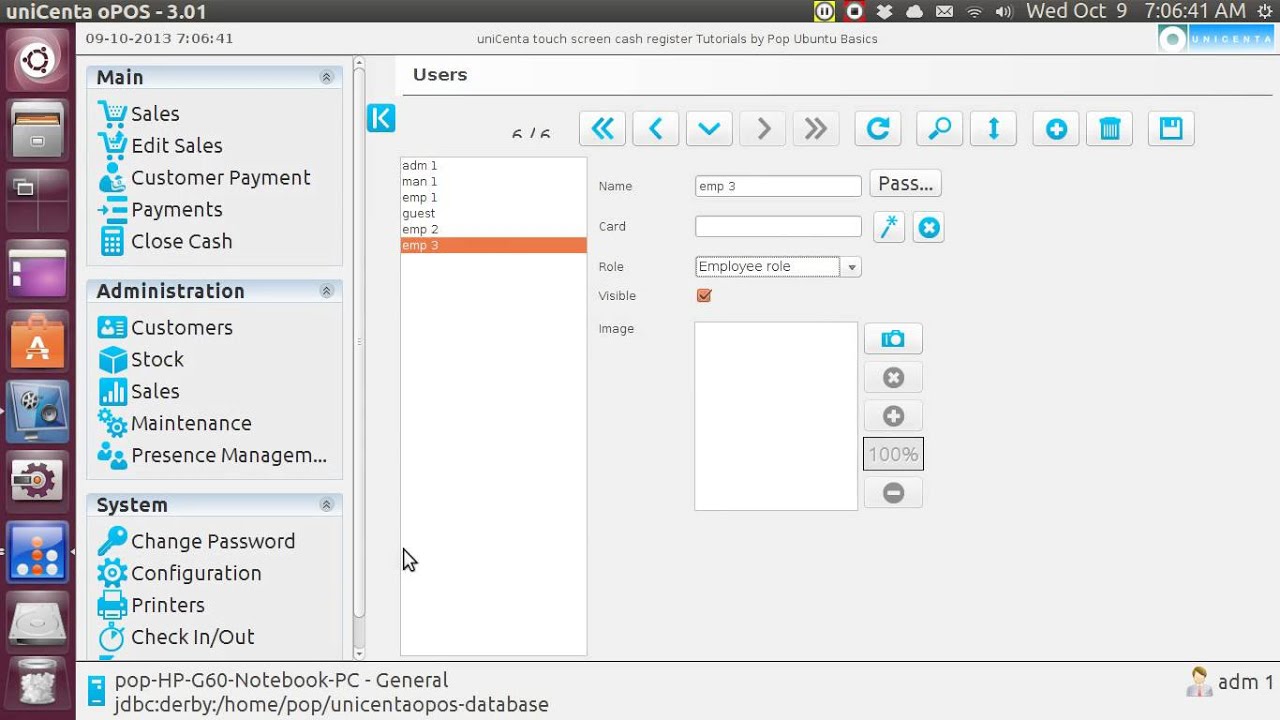Click the down chevron toolbar button
This screenshot has height=720, width=1280.
point(709,129)
